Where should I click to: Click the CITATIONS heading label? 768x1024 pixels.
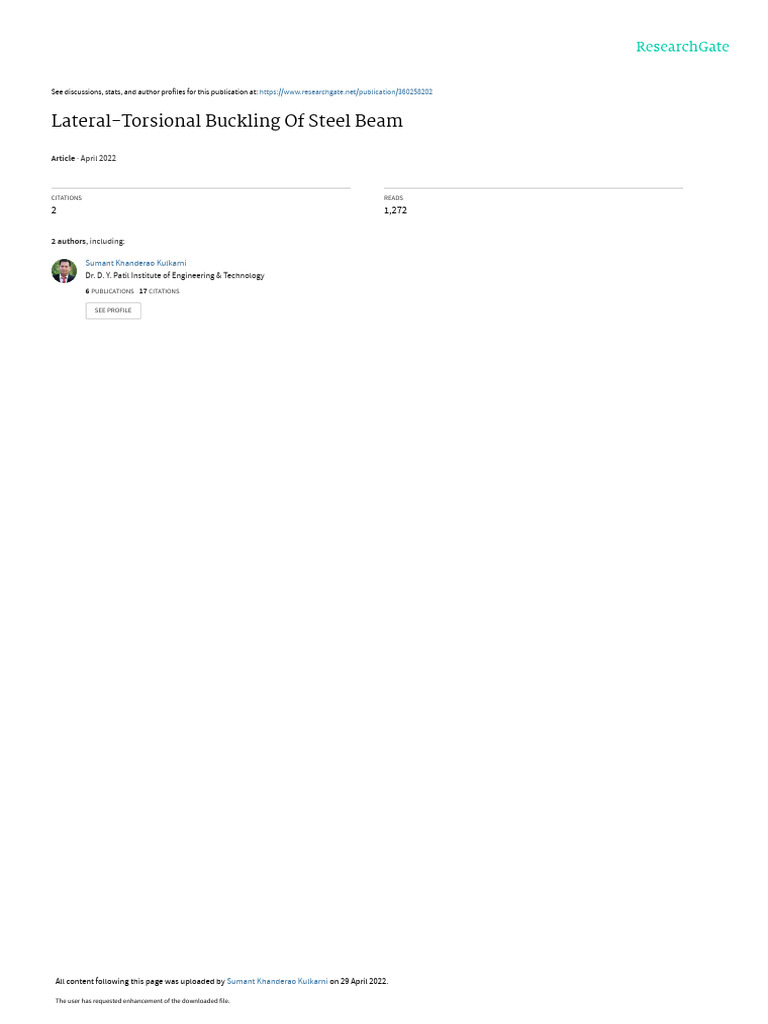(67, 198)
